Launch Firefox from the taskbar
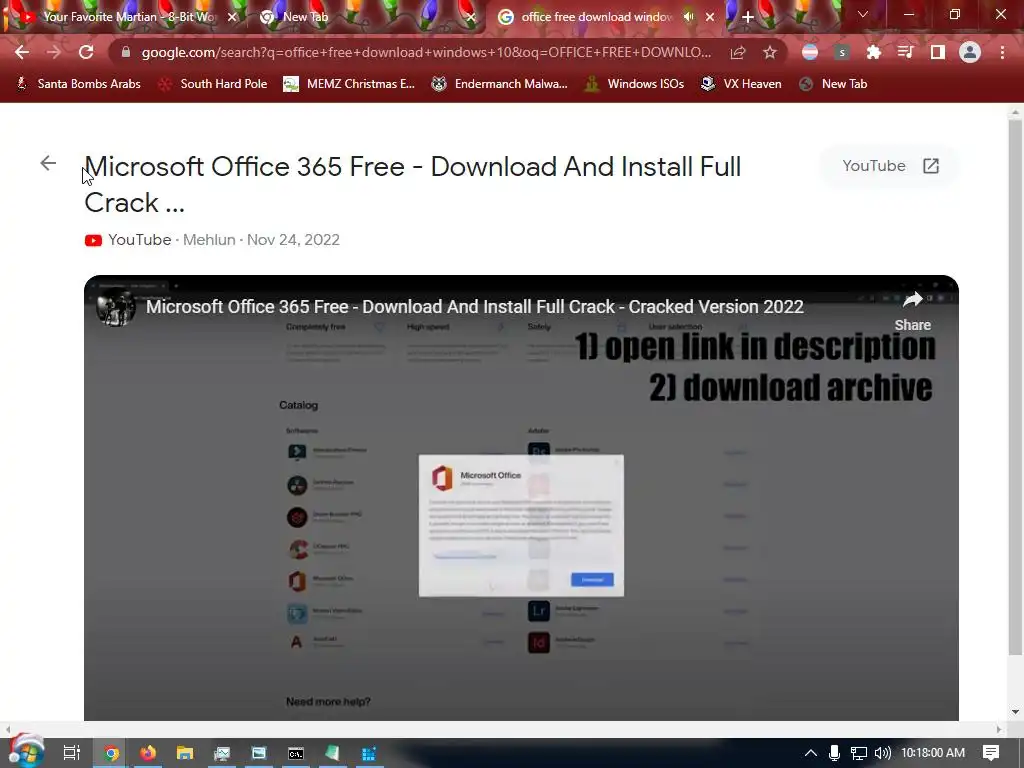The height and width of the screenshot is (768, 1024). (148, 753)
